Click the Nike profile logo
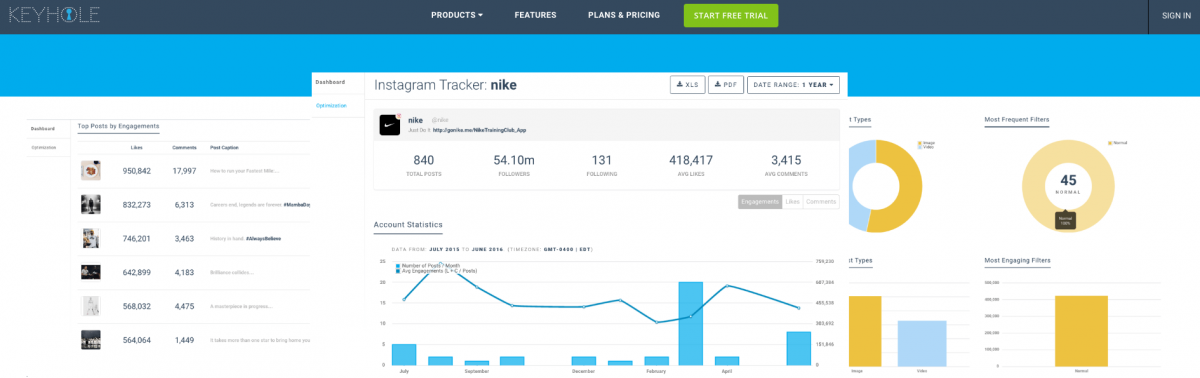 tap(390, 125)
